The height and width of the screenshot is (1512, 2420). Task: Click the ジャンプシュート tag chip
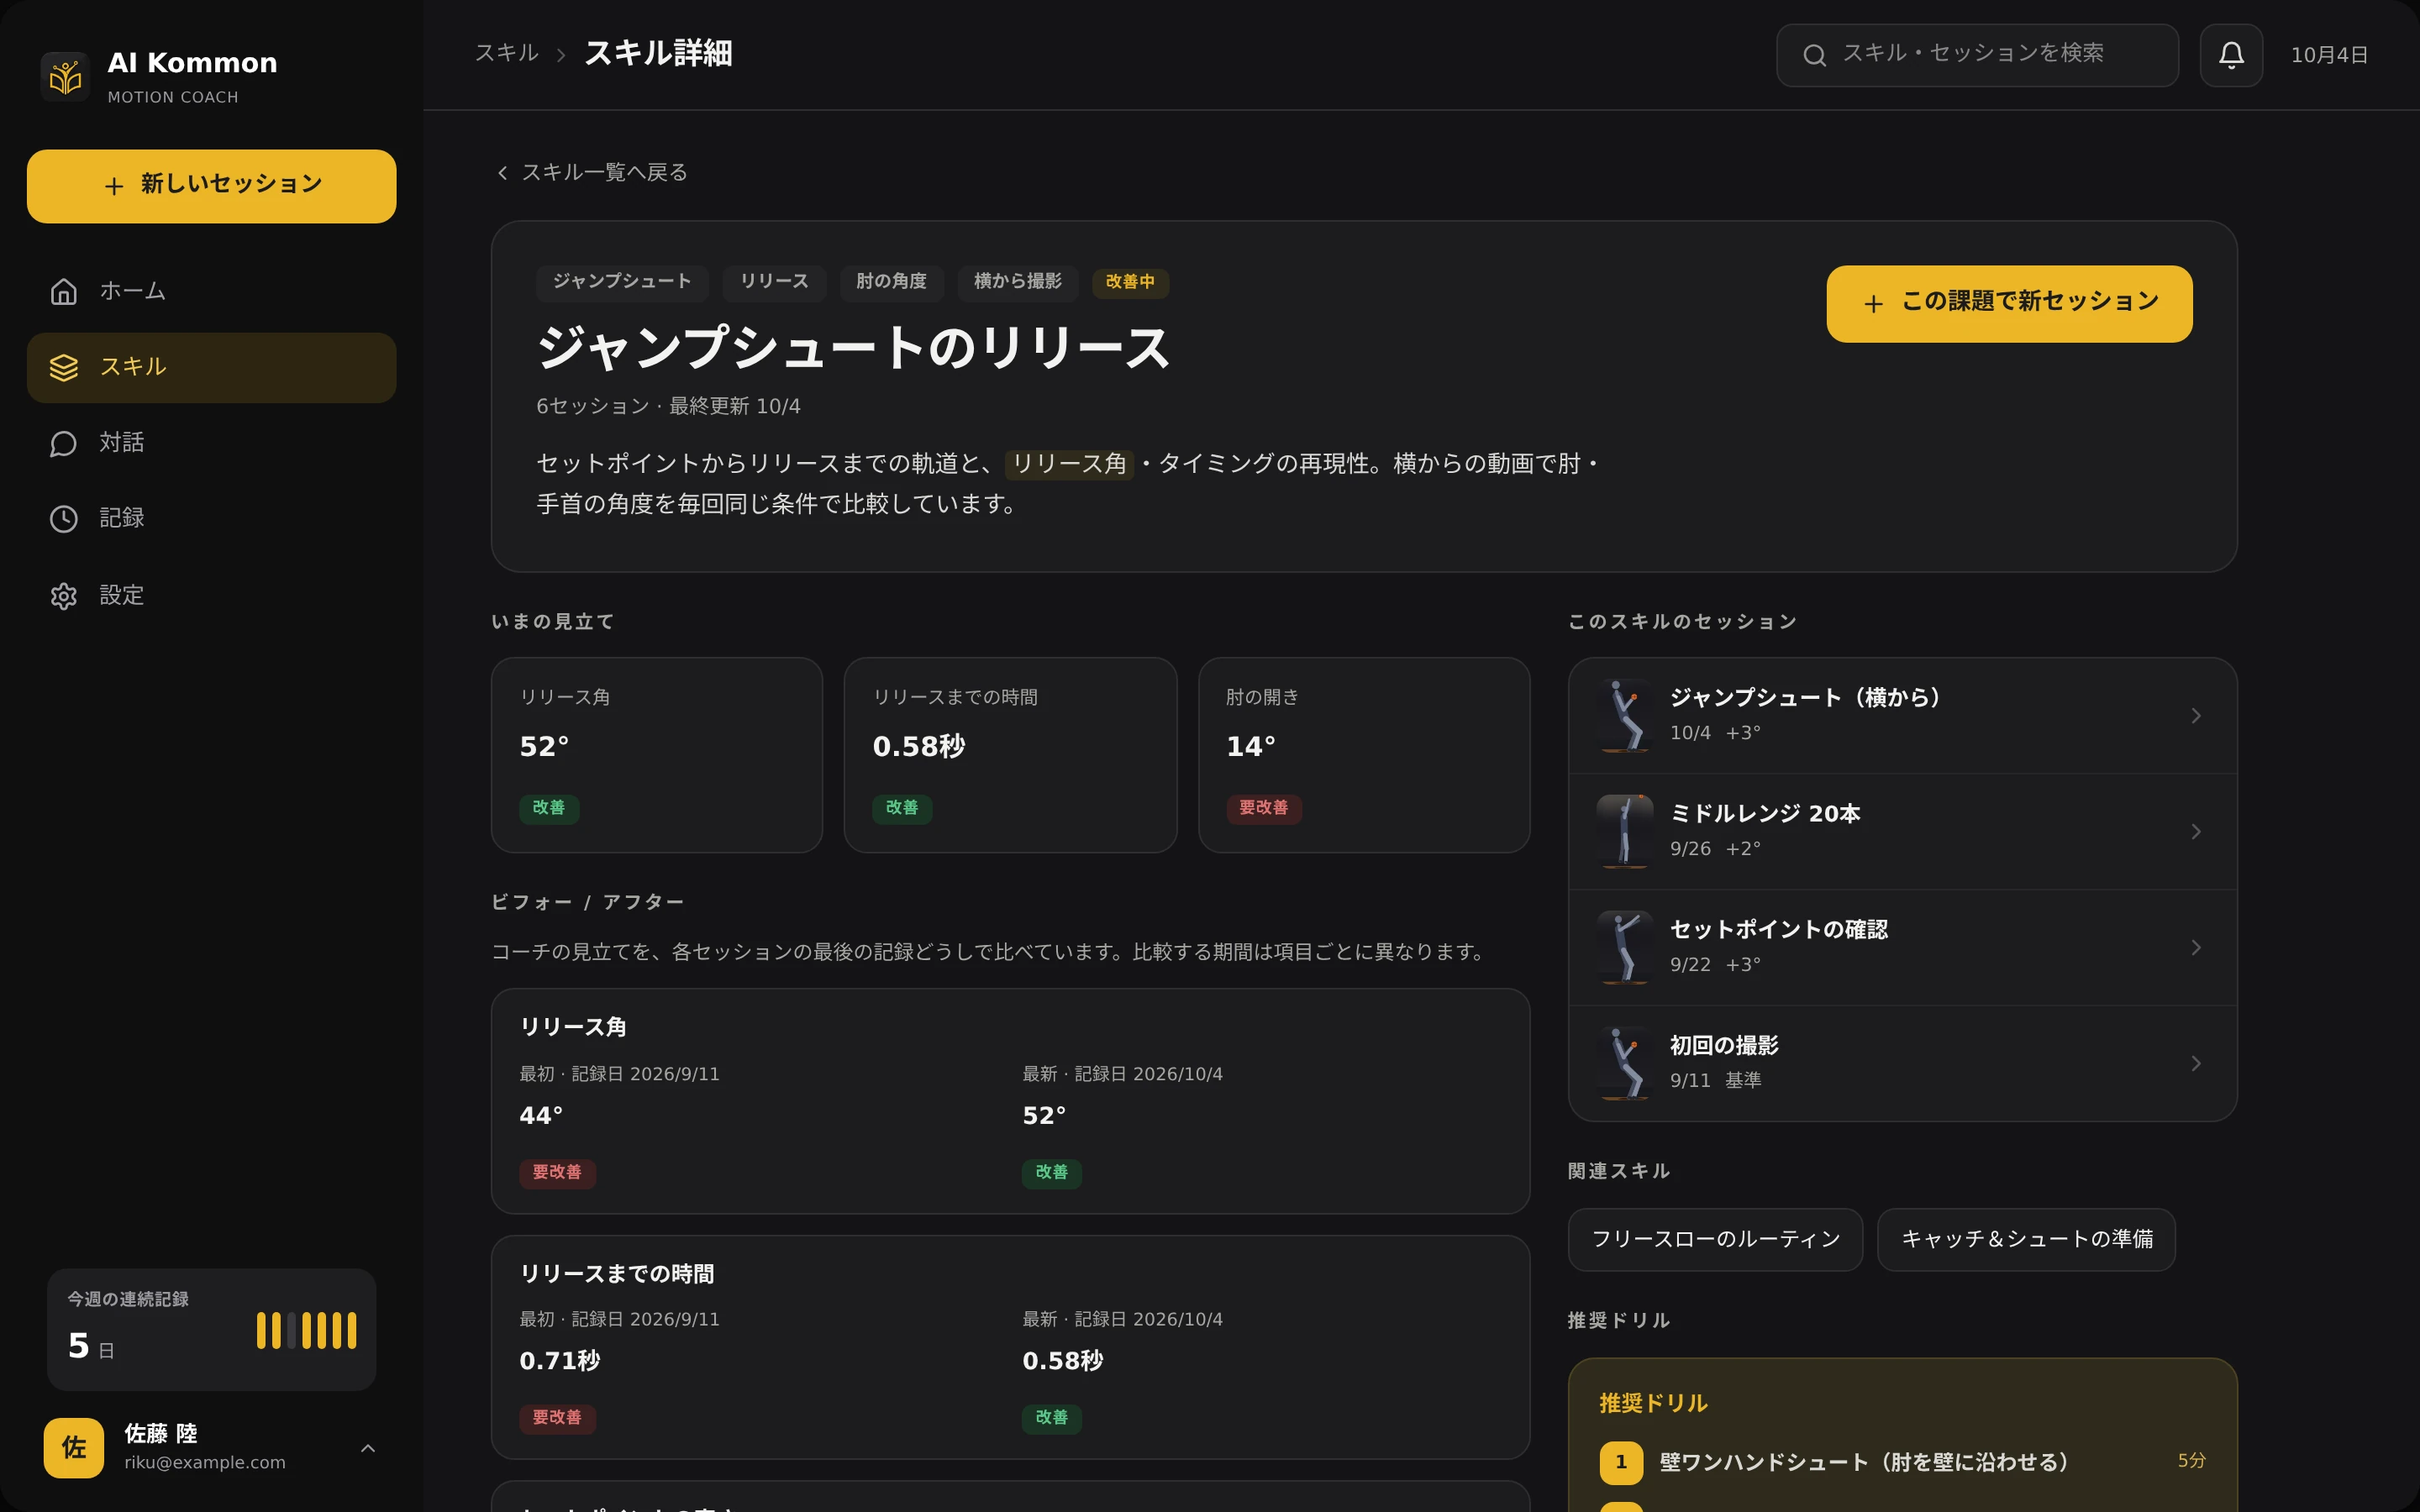coord(622,283)
